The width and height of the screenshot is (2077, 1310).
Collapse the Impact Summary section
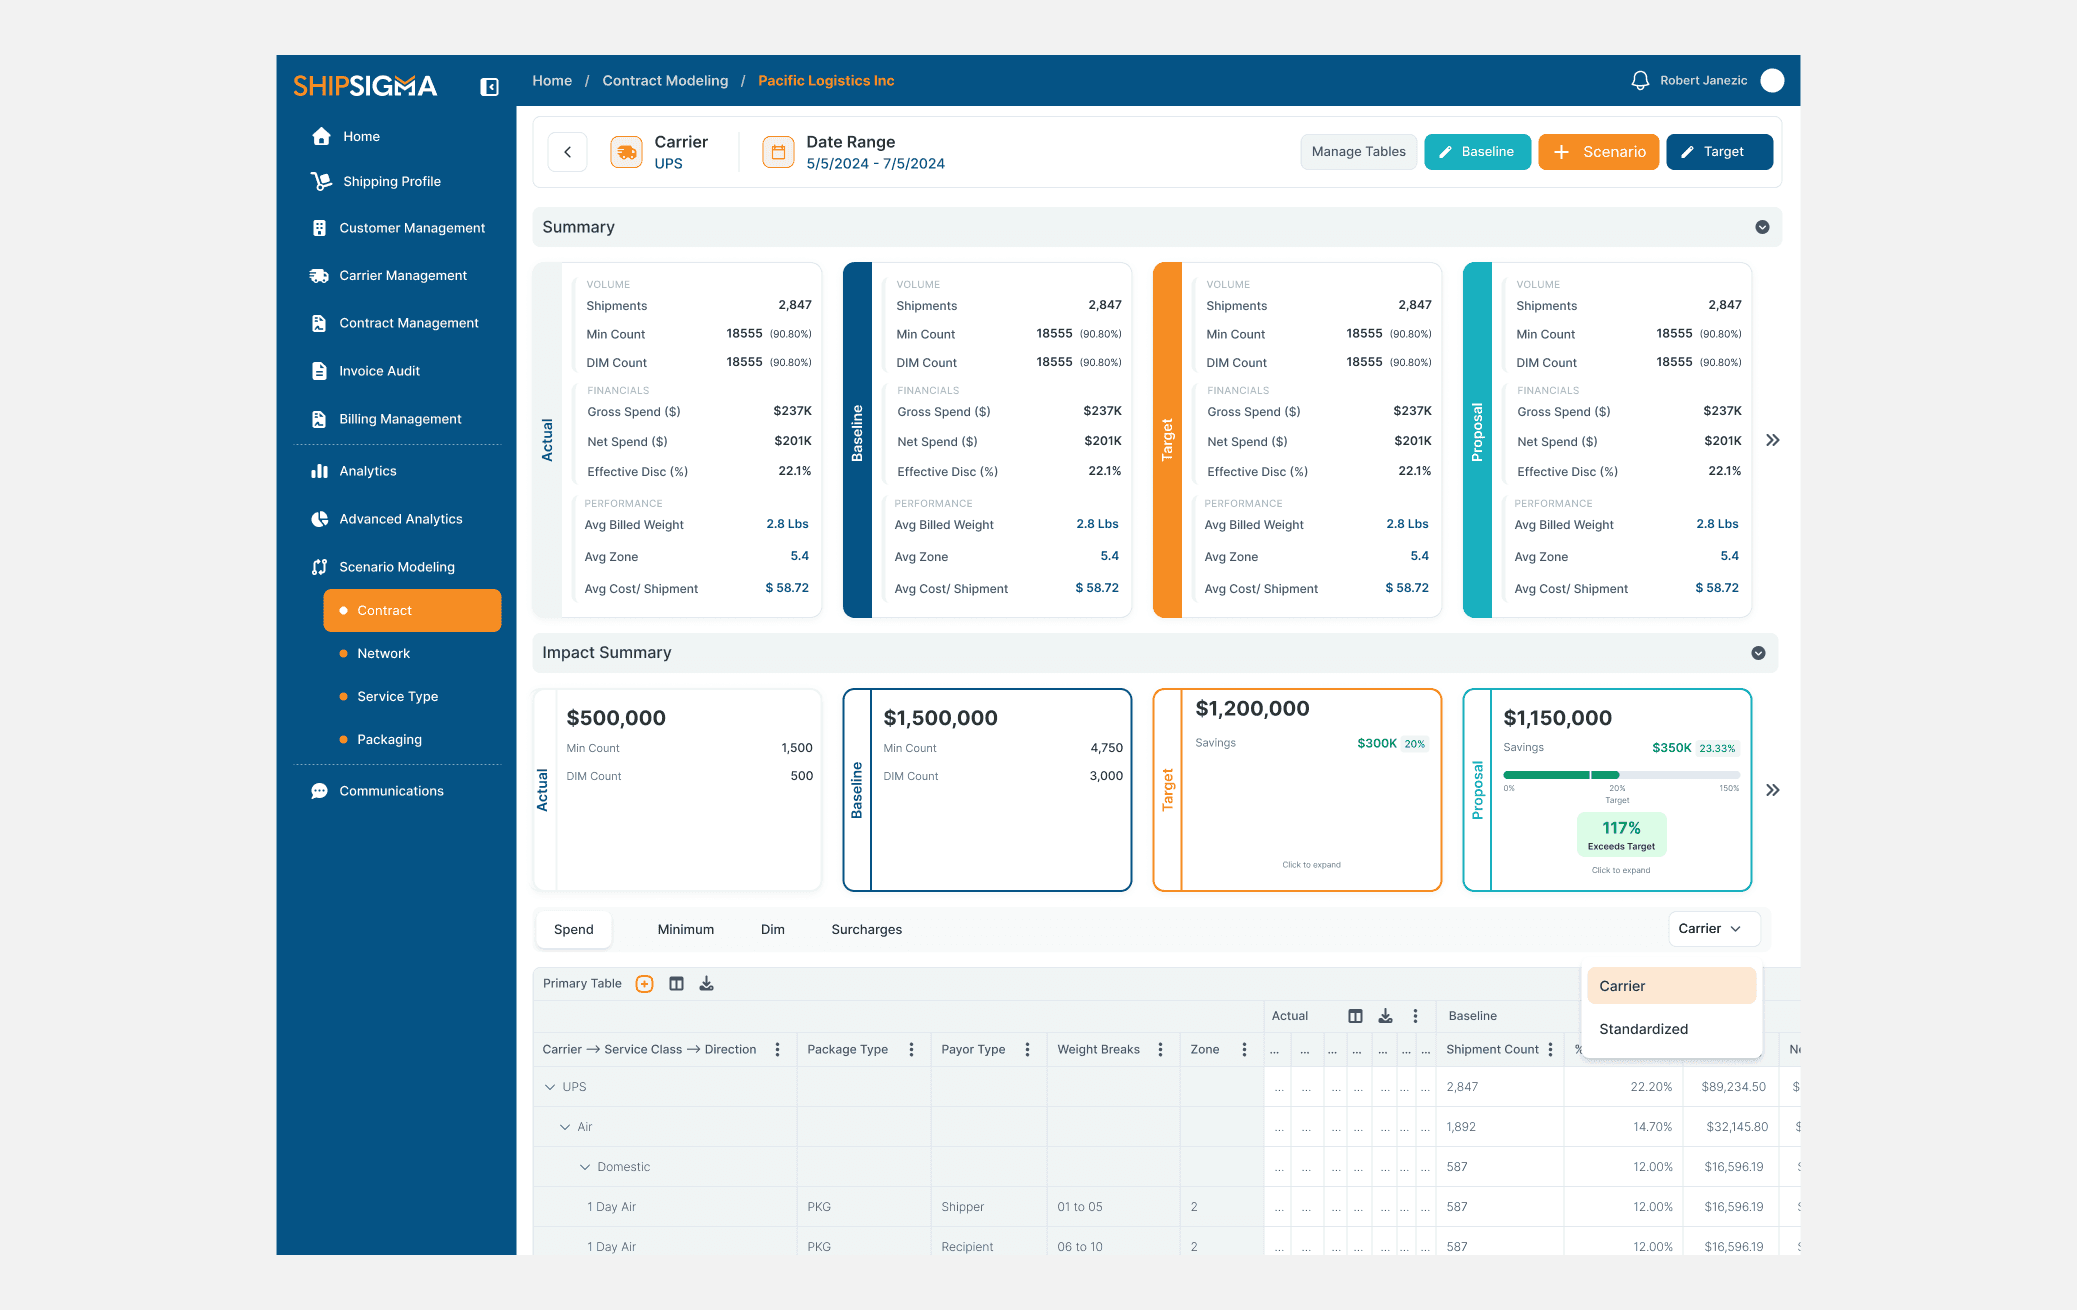(1758, 653)
